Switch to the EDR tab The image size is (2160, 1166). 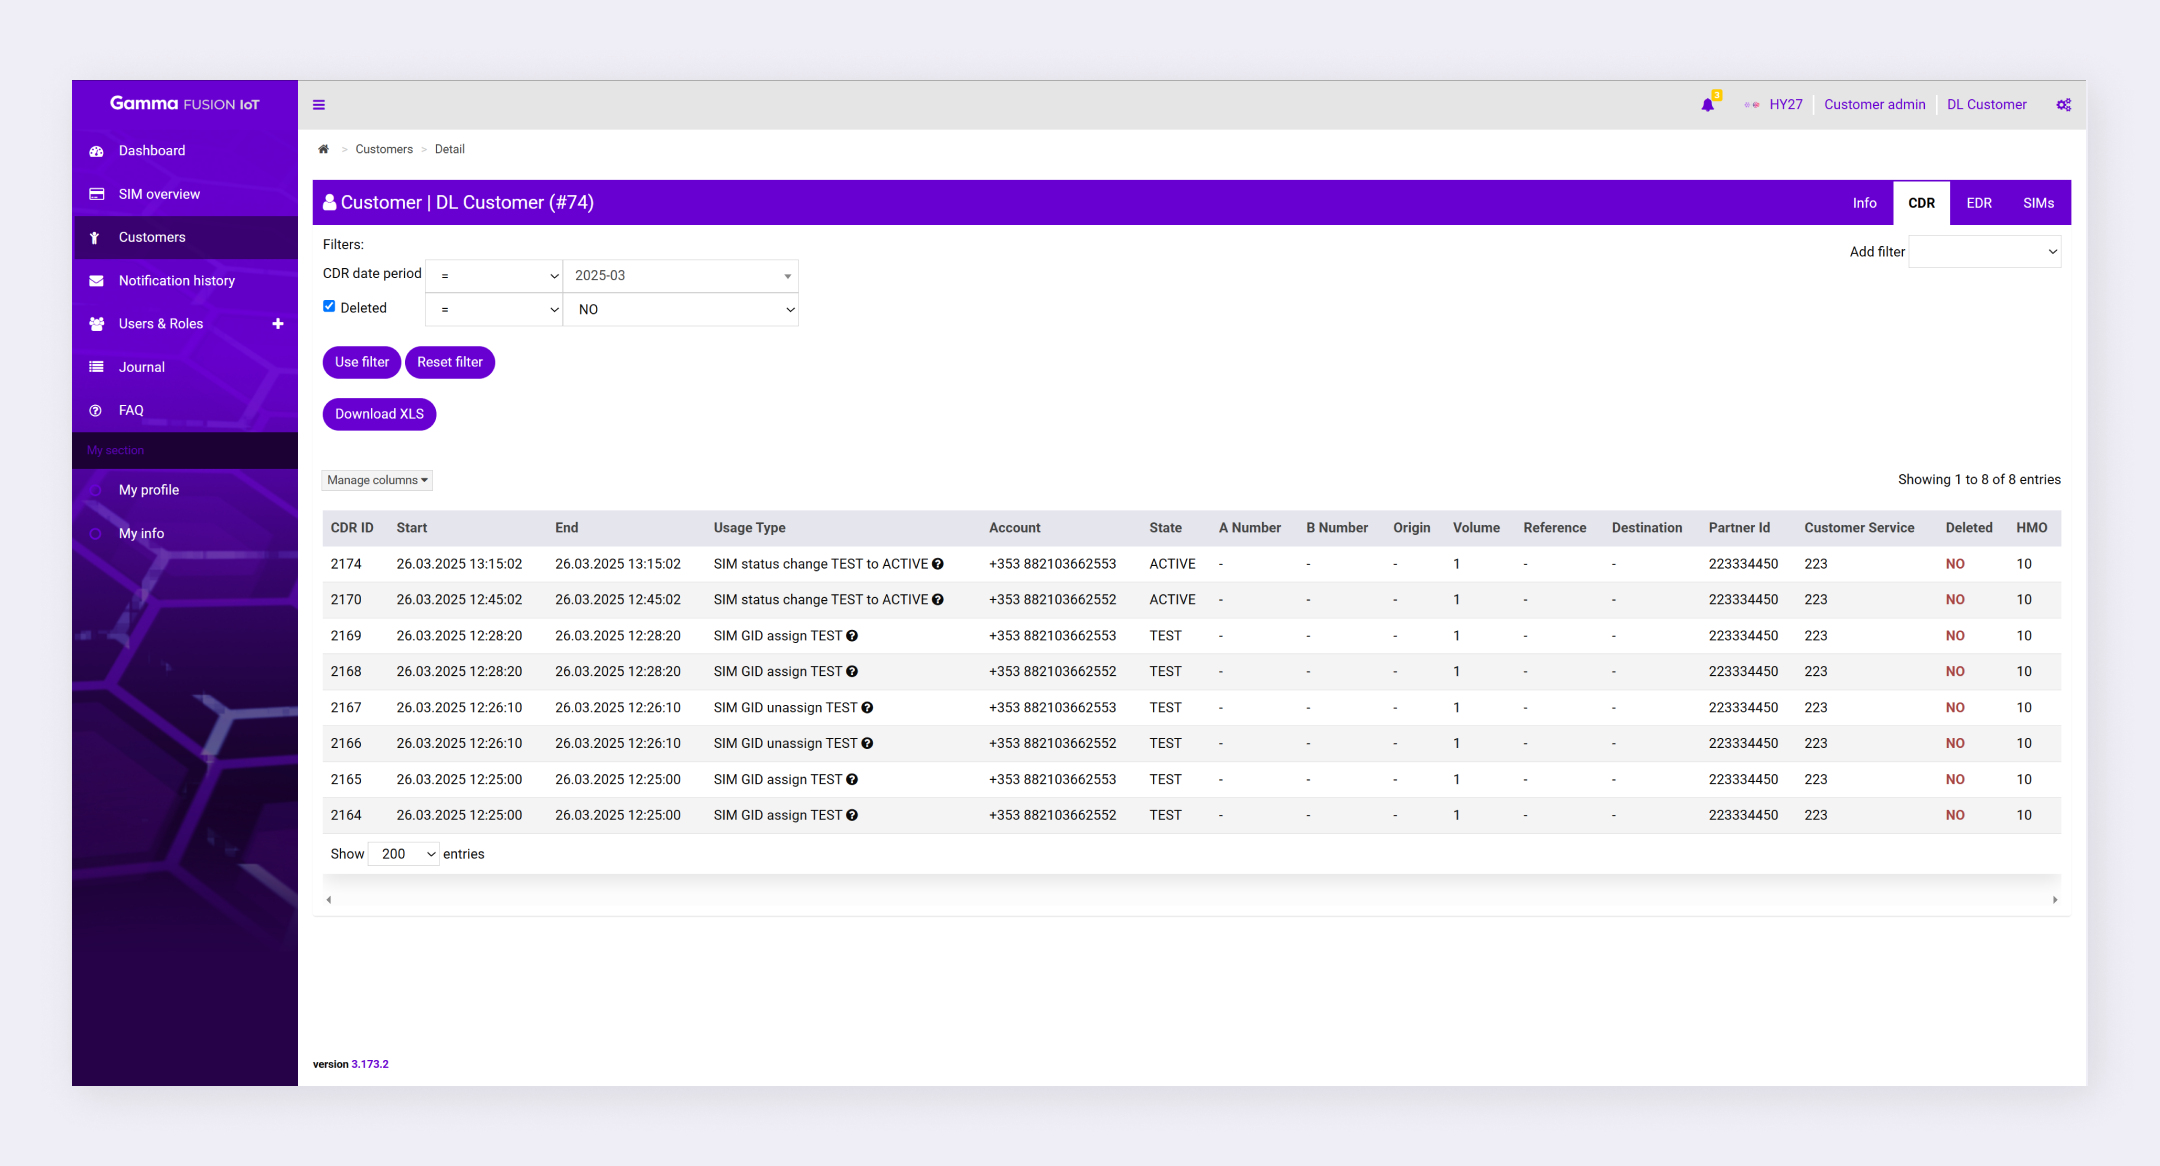pyautogui.click(x=1978, y=203)
